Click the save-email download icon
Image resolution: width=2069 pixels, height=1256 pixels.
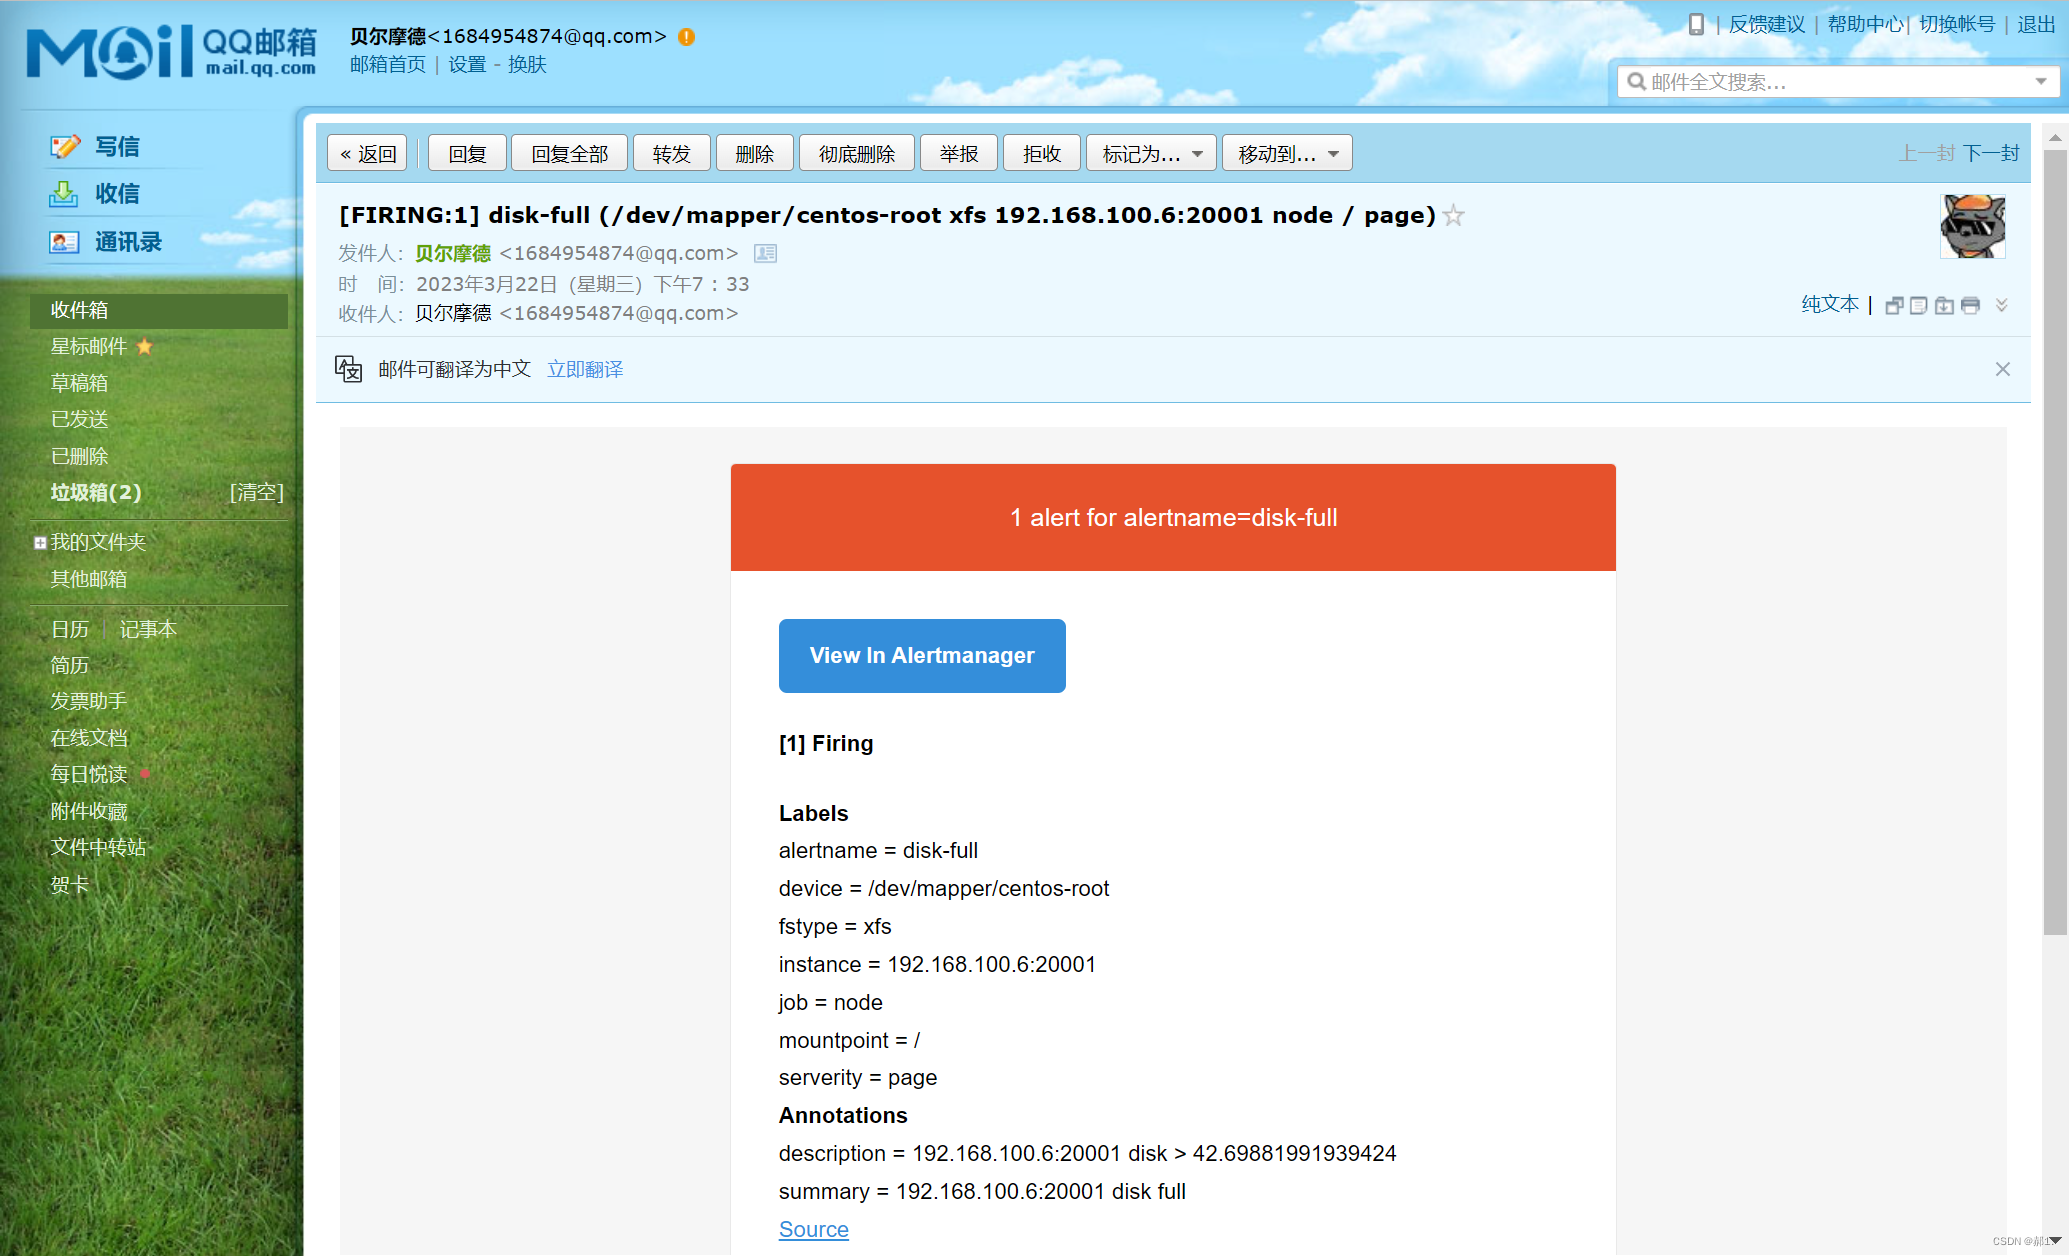coord(1944,306)
